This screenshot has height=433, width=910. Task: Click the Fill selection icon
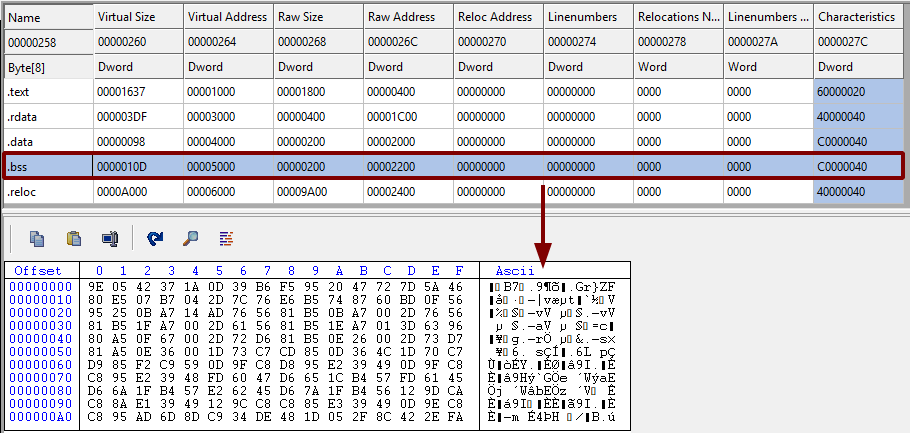(x=110, y=238)
